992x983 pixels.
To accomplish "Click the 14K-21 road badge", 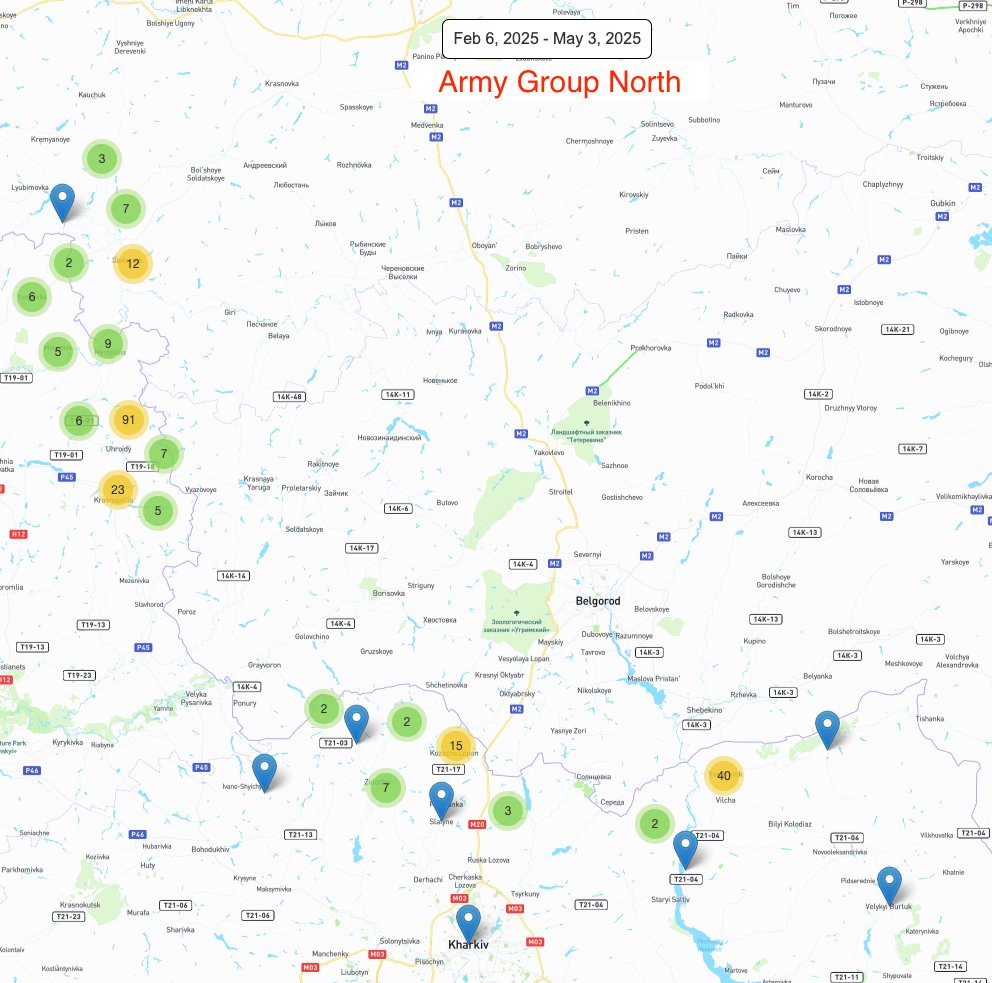I will coord(897,330).
